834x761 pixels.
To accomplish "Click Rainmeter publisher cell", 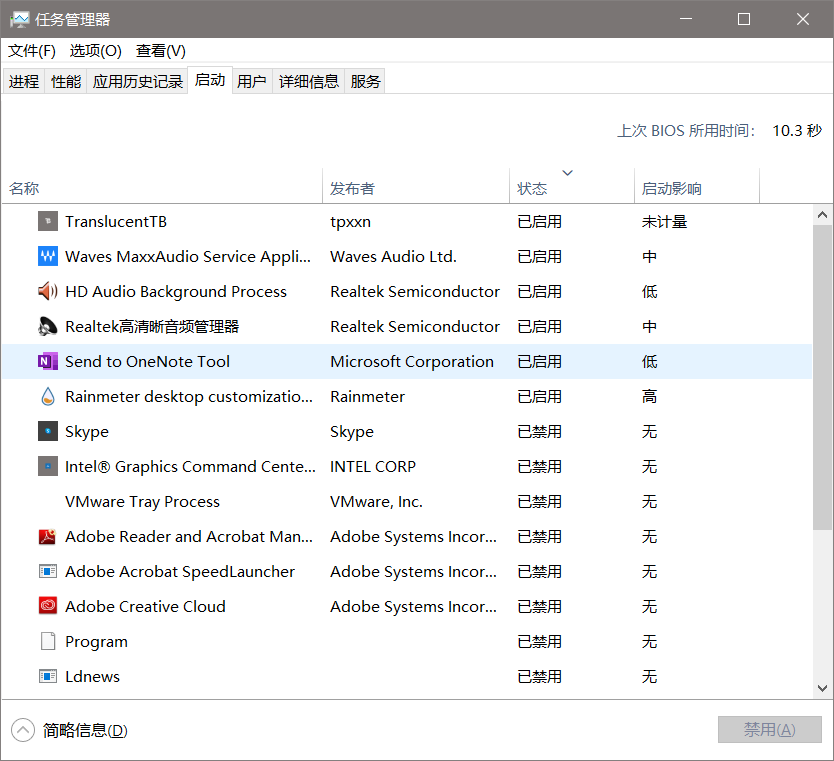I will pos(368,397).
